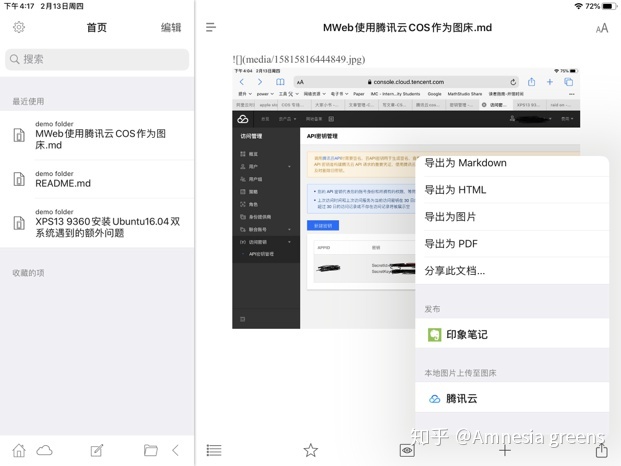Create new note with compose icon
The height and width of the screenshot is (466, 621).
pyautogui.click(x=97, y=450)
